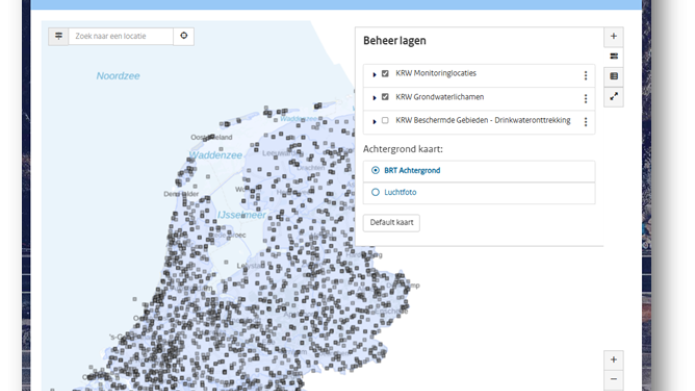Click the plus icon beside Beheer lagen
The width and height of the screenshot is (695, 391).
click(613, 36)
